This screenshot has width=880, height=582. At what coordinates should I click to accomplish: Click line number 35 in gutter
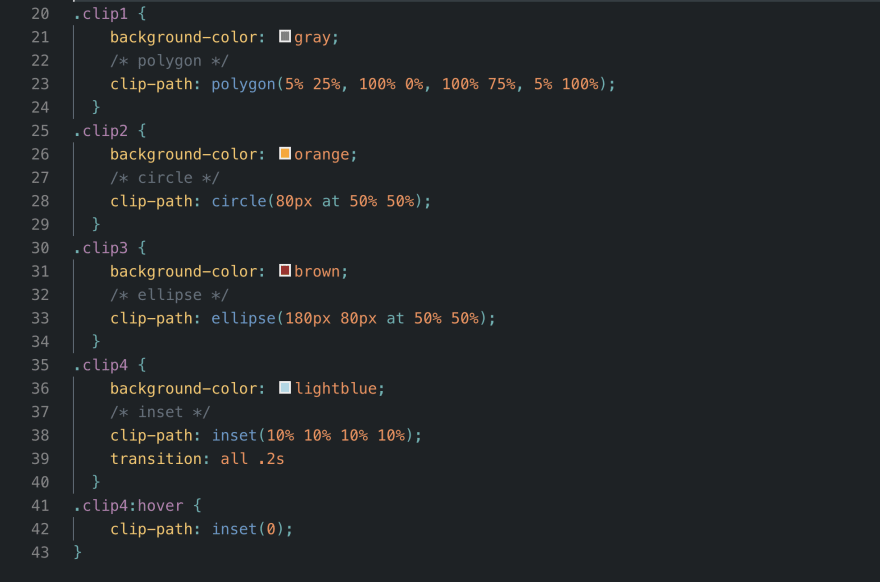[40, 365]
